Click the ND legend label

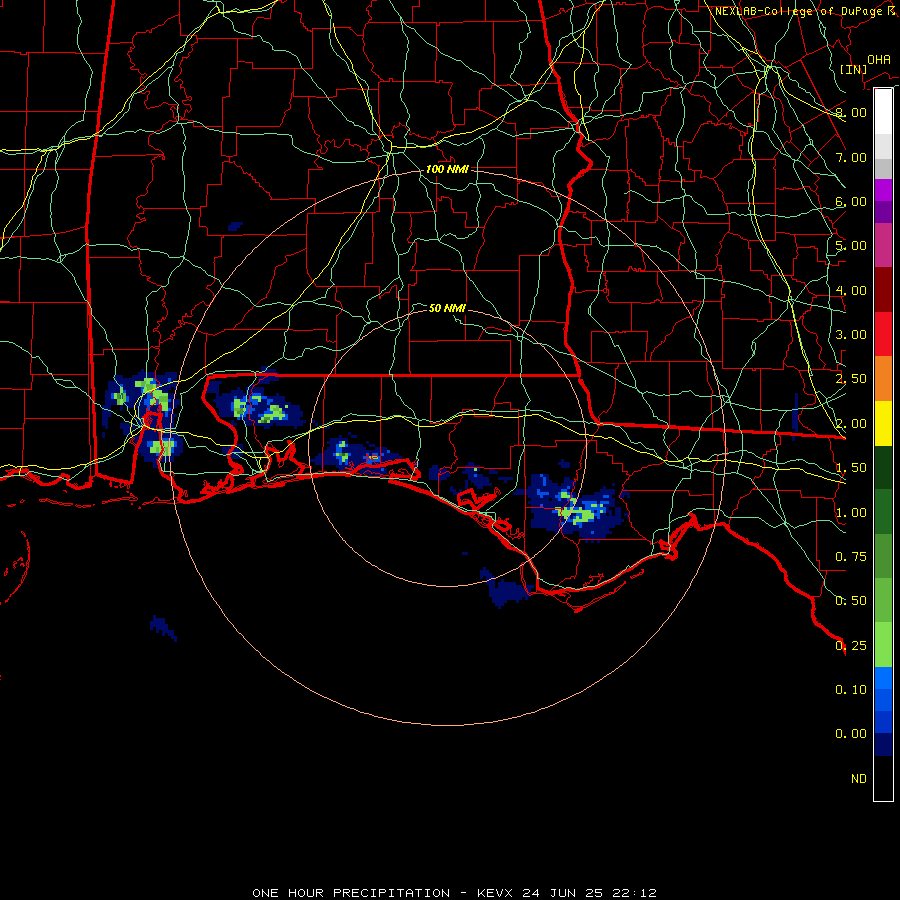[859, 779]
